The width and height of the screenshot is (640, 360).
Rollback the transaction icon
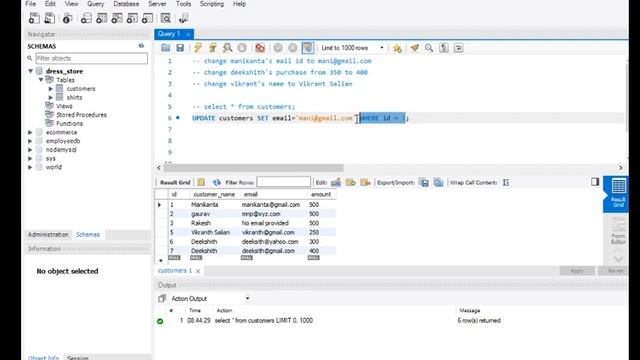click(293, 48)
